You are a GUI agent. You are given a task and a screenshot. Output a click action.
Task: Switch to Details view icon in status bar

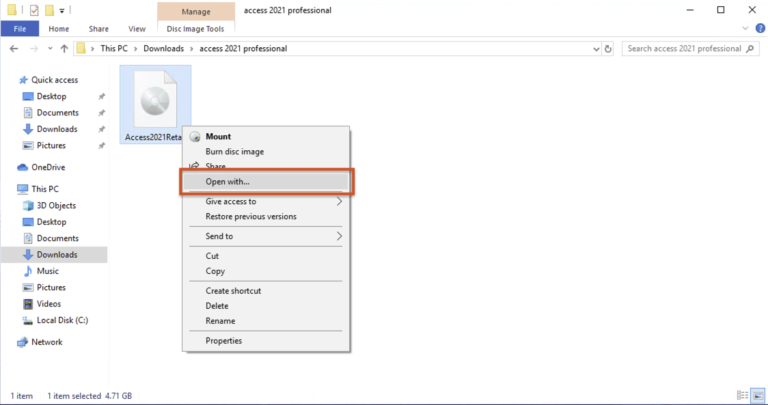tap(743, 395)
